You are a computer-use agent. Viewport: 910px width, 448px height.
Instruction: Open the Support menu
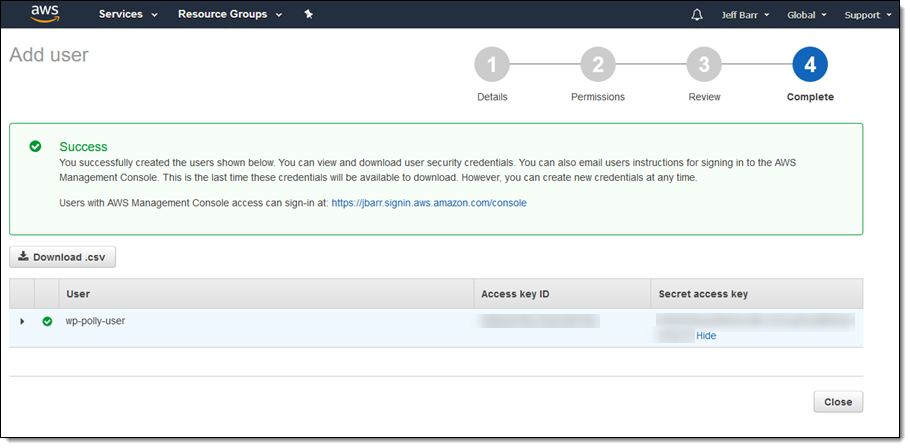click(x=867, y=15)
